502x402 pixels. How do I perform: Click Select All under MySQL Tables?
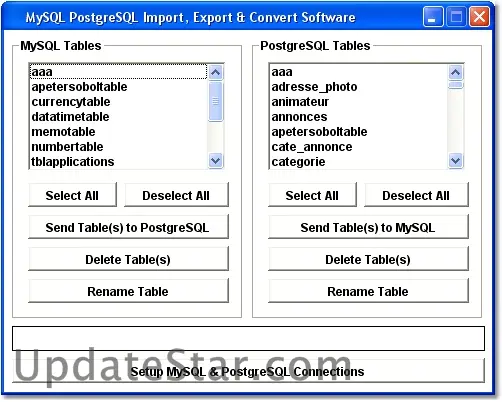(x=72, y=195)
